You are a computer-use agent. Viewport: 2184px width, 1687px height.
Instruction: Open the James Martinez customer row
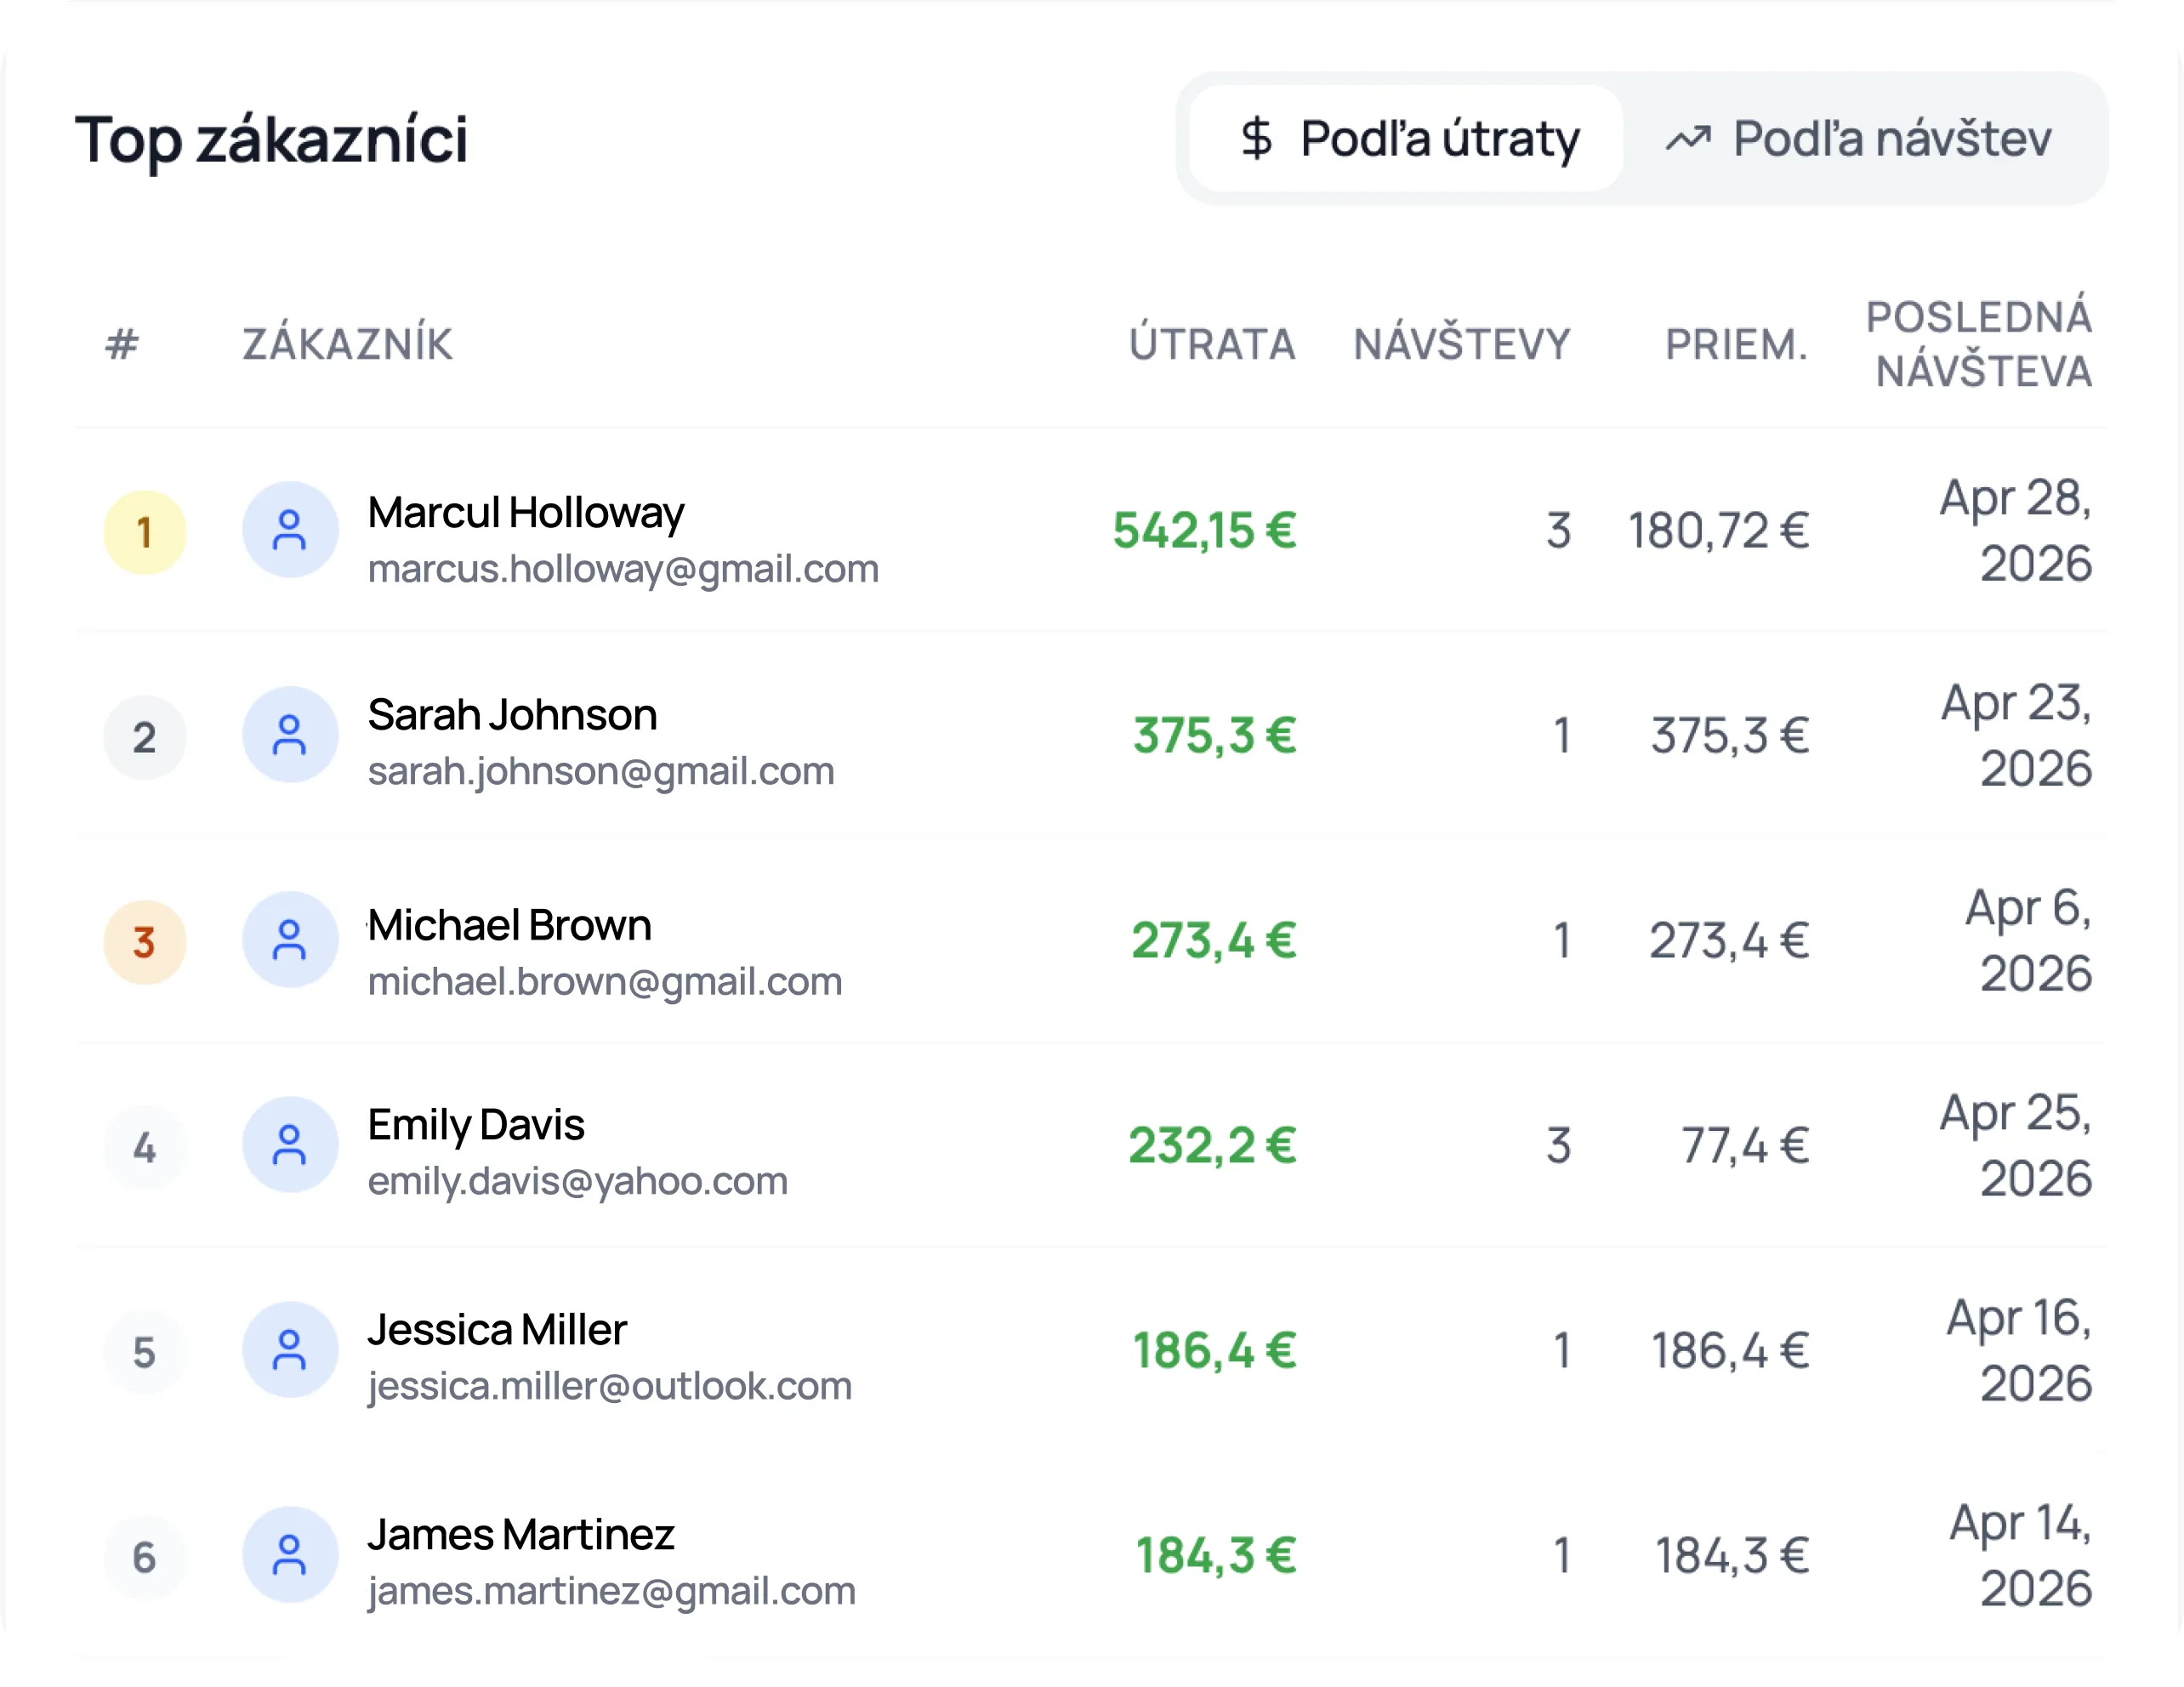(1091, 1555)
